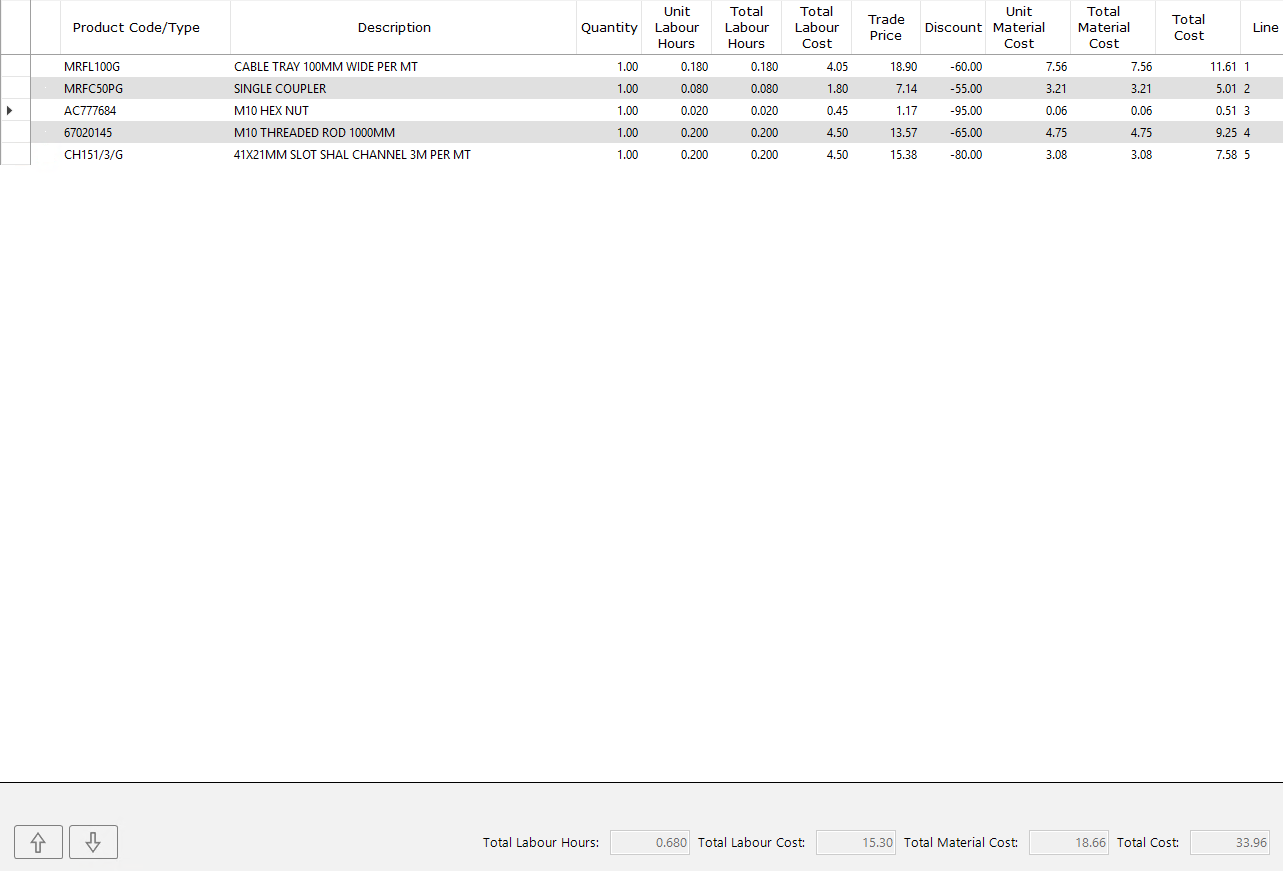Image resolution: width=1283 pixels, height=871 pixels.
Task: Select the CH151/3/G product code cell
Action: pyautogui.click(x=94, y=155)
